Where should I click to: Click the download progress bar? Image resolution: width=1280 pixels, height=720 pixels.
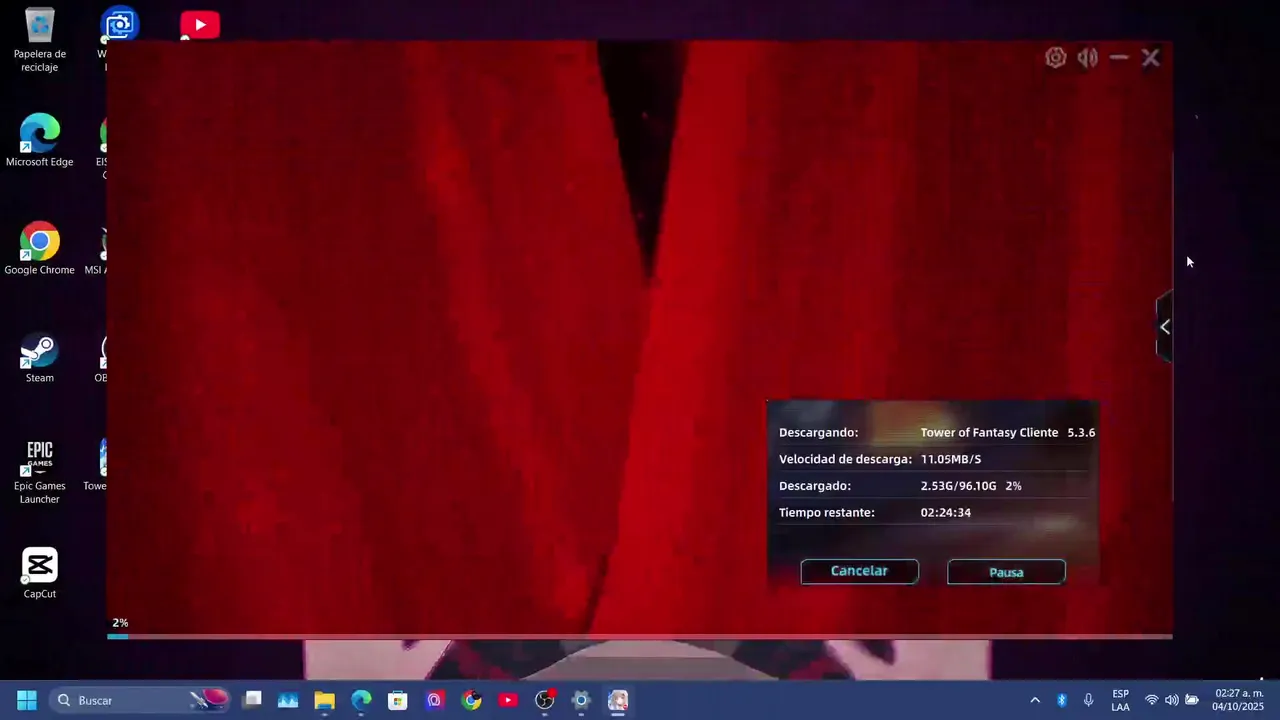tap(640, 636)
